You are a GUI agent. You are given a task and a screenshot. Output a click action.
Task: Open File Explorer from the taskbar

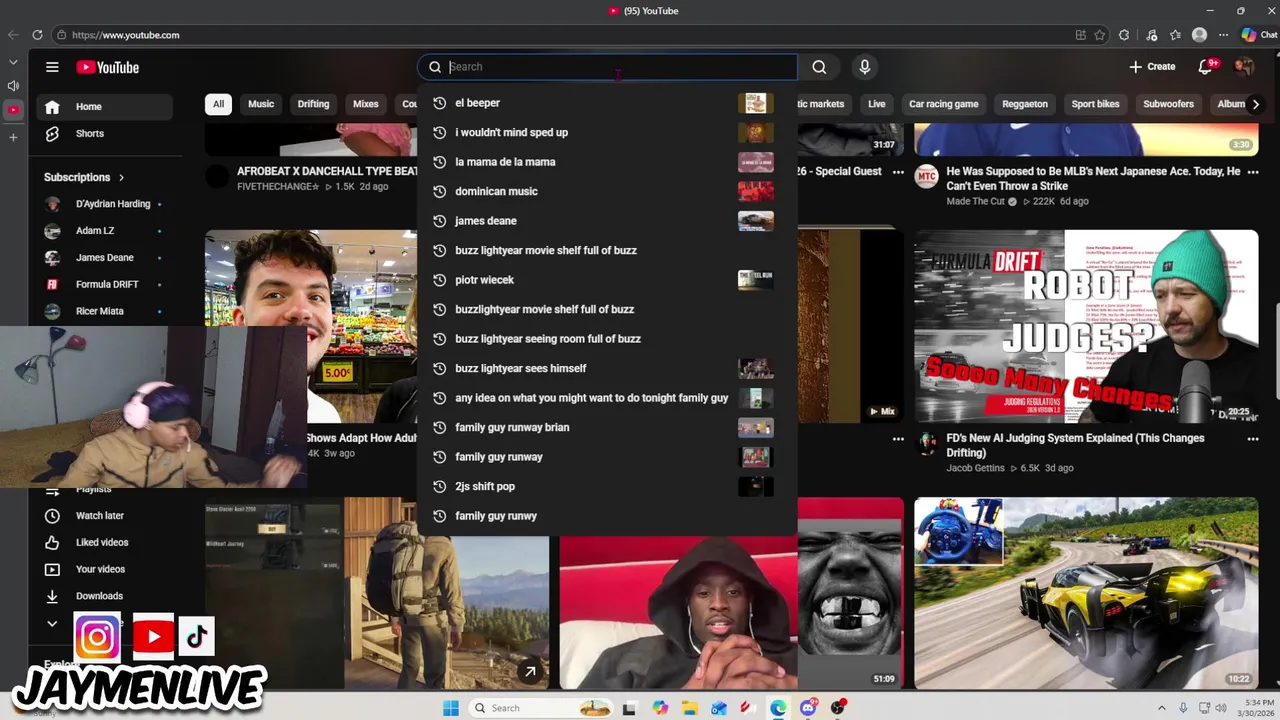tap(690, 708)
